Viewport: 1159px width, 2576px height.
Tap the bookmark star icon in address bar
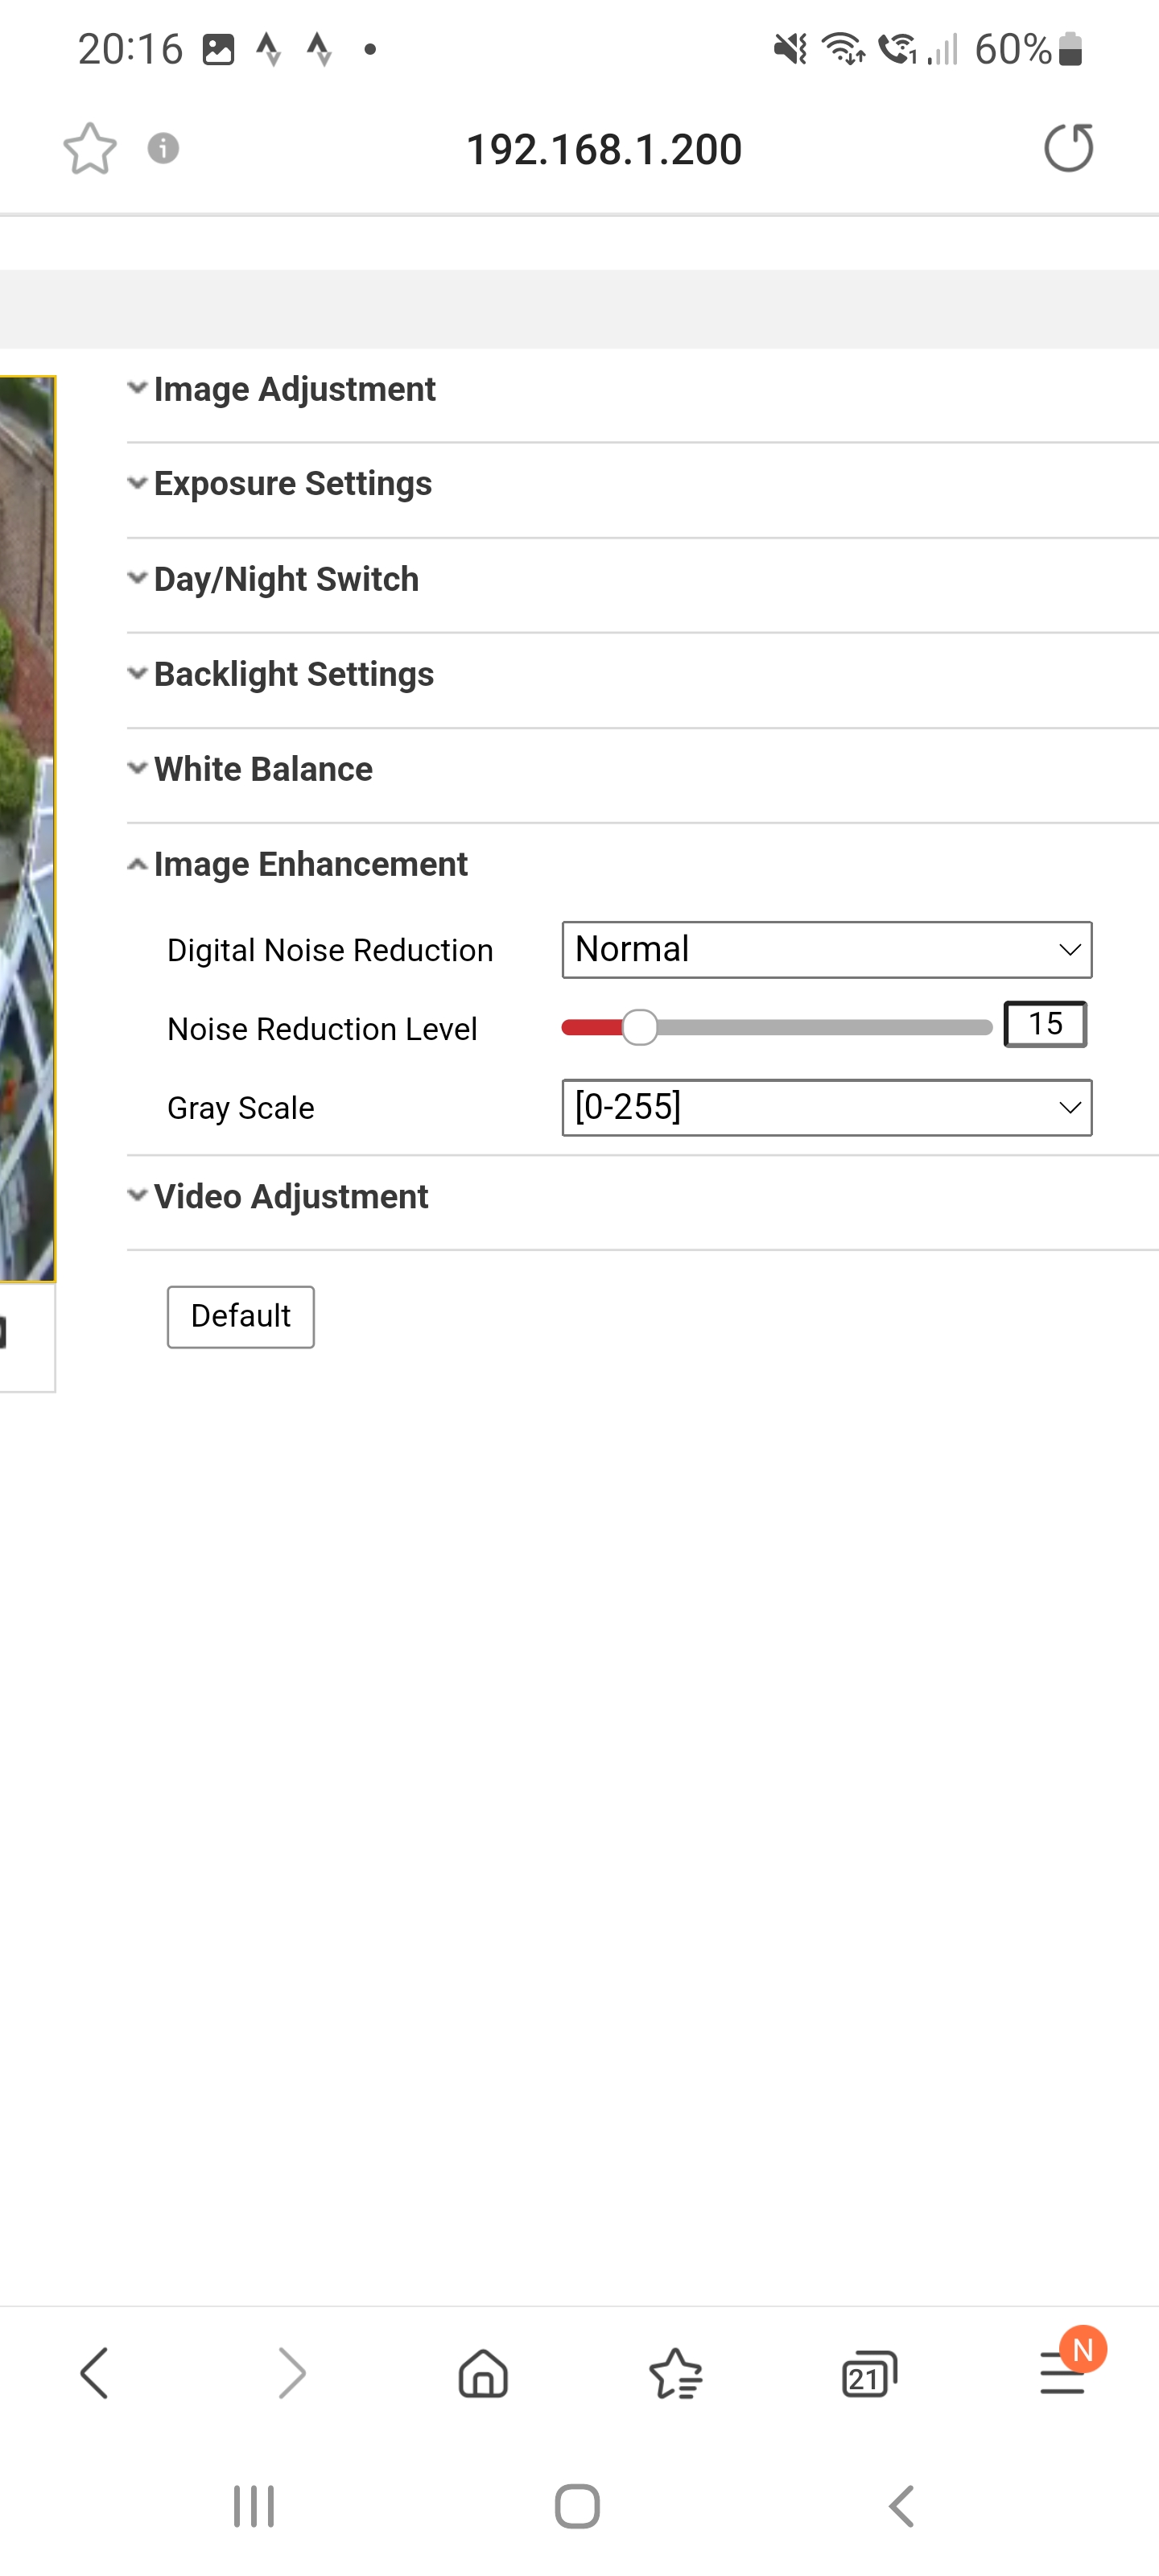(x=90, y=149)
